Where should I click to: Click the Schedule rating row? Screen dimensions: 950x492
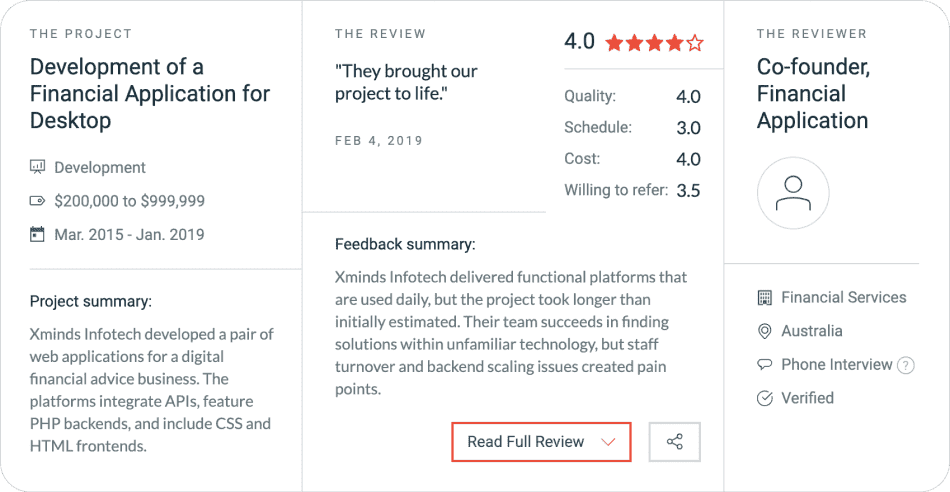[632, 128]
